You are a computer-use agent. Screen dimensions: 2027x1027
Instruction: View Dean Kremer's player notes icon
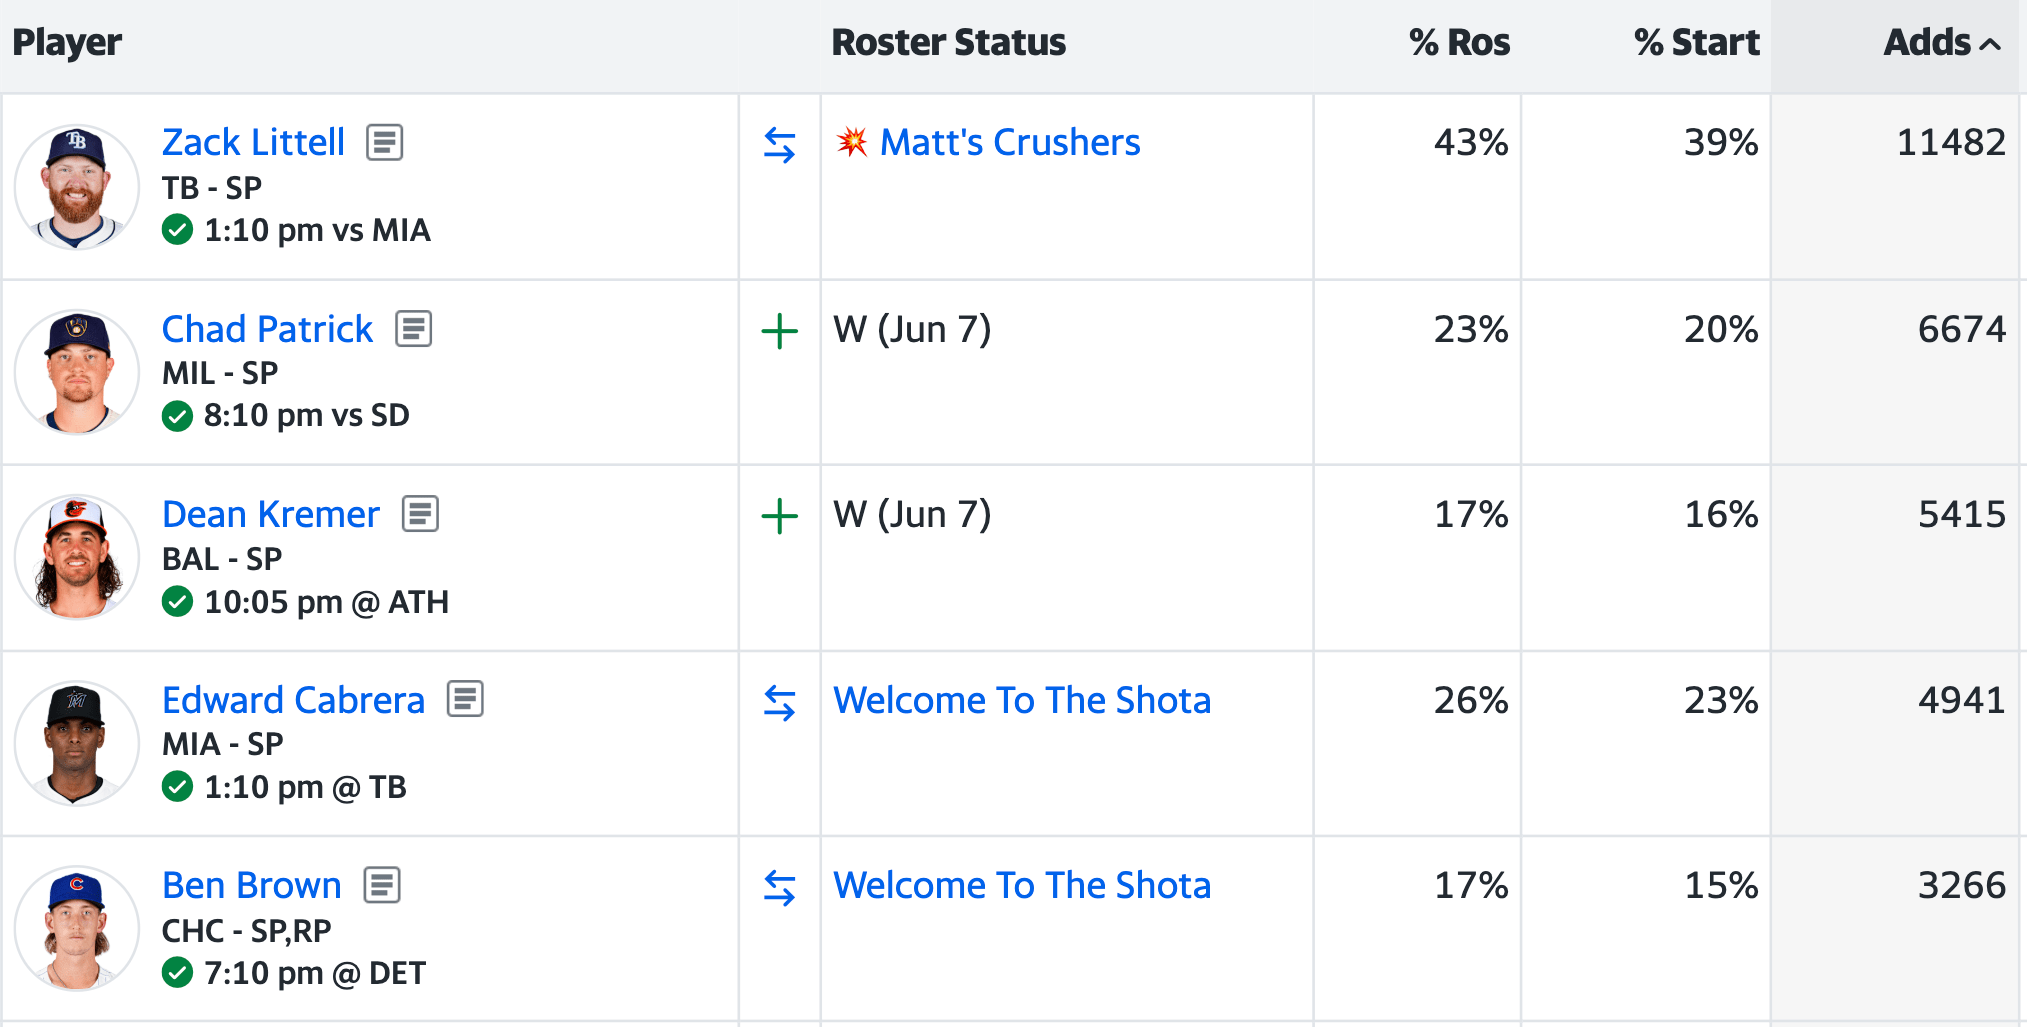[x=420, y=514]
